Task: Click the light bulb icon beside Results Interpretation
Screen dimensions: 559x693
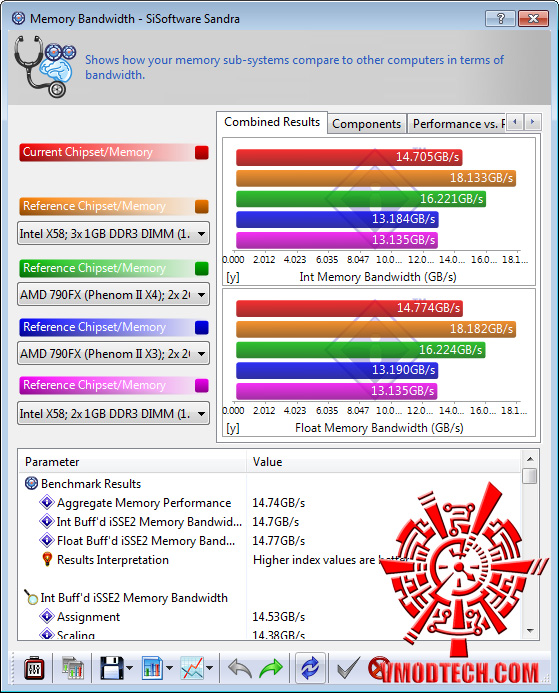Action: click(47, 559)
